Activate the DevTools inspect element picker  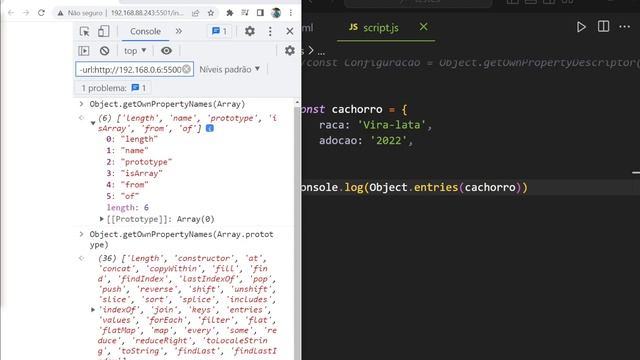tap(84, 31)
